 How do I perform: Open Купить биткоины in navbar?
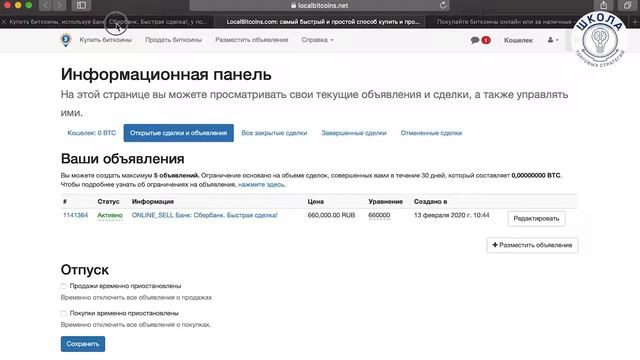click(x=106, y=40)
